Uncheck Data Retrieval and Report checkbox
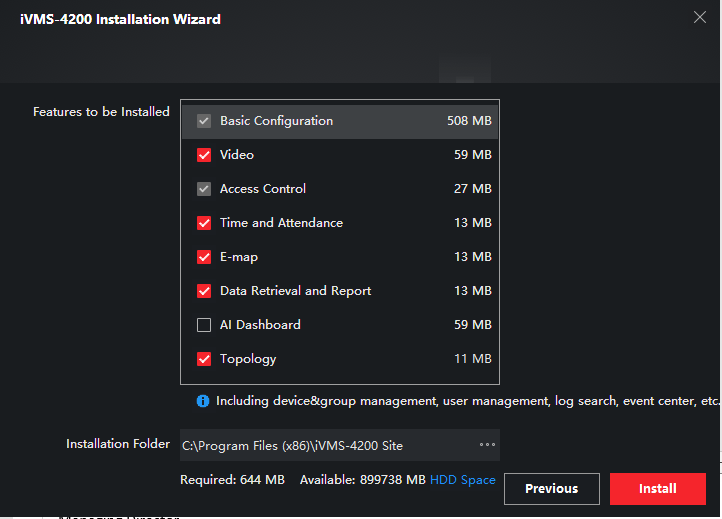 coord(204,291)
